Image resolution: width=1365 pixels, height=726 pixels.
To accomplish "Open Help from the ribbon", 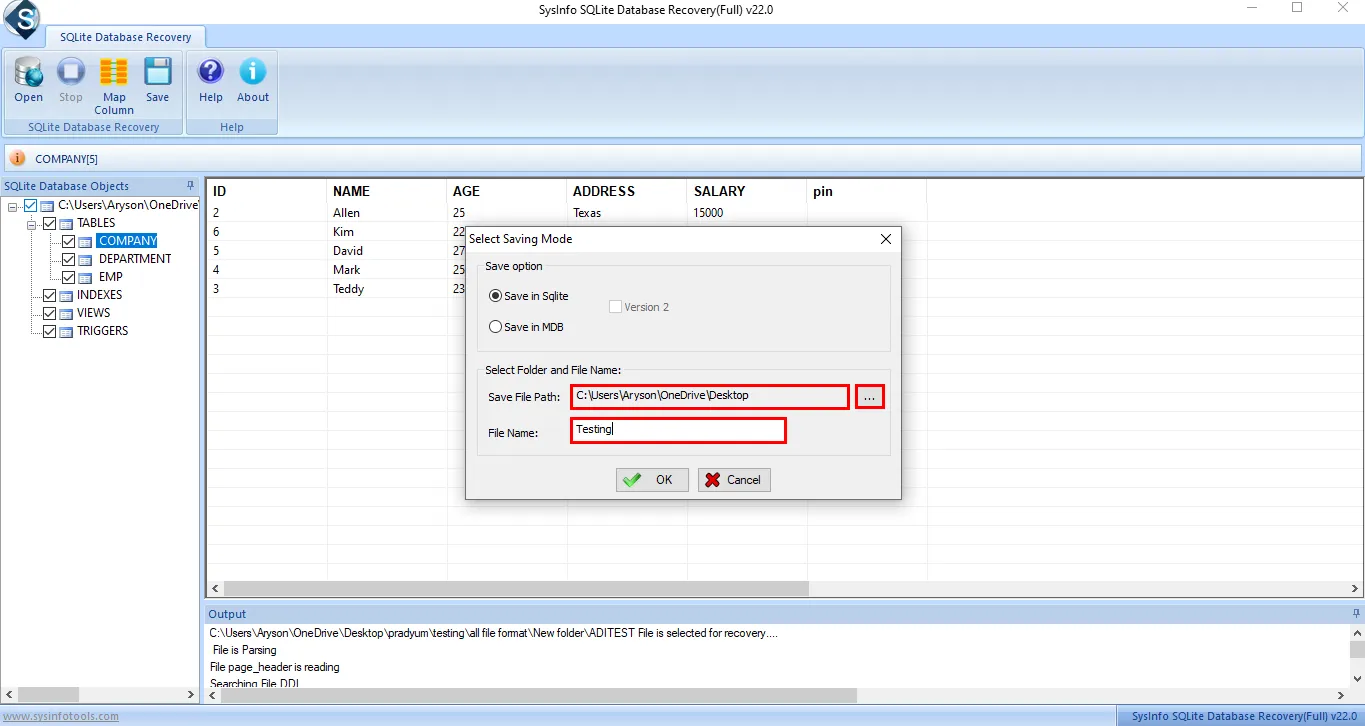I will 211,80.
